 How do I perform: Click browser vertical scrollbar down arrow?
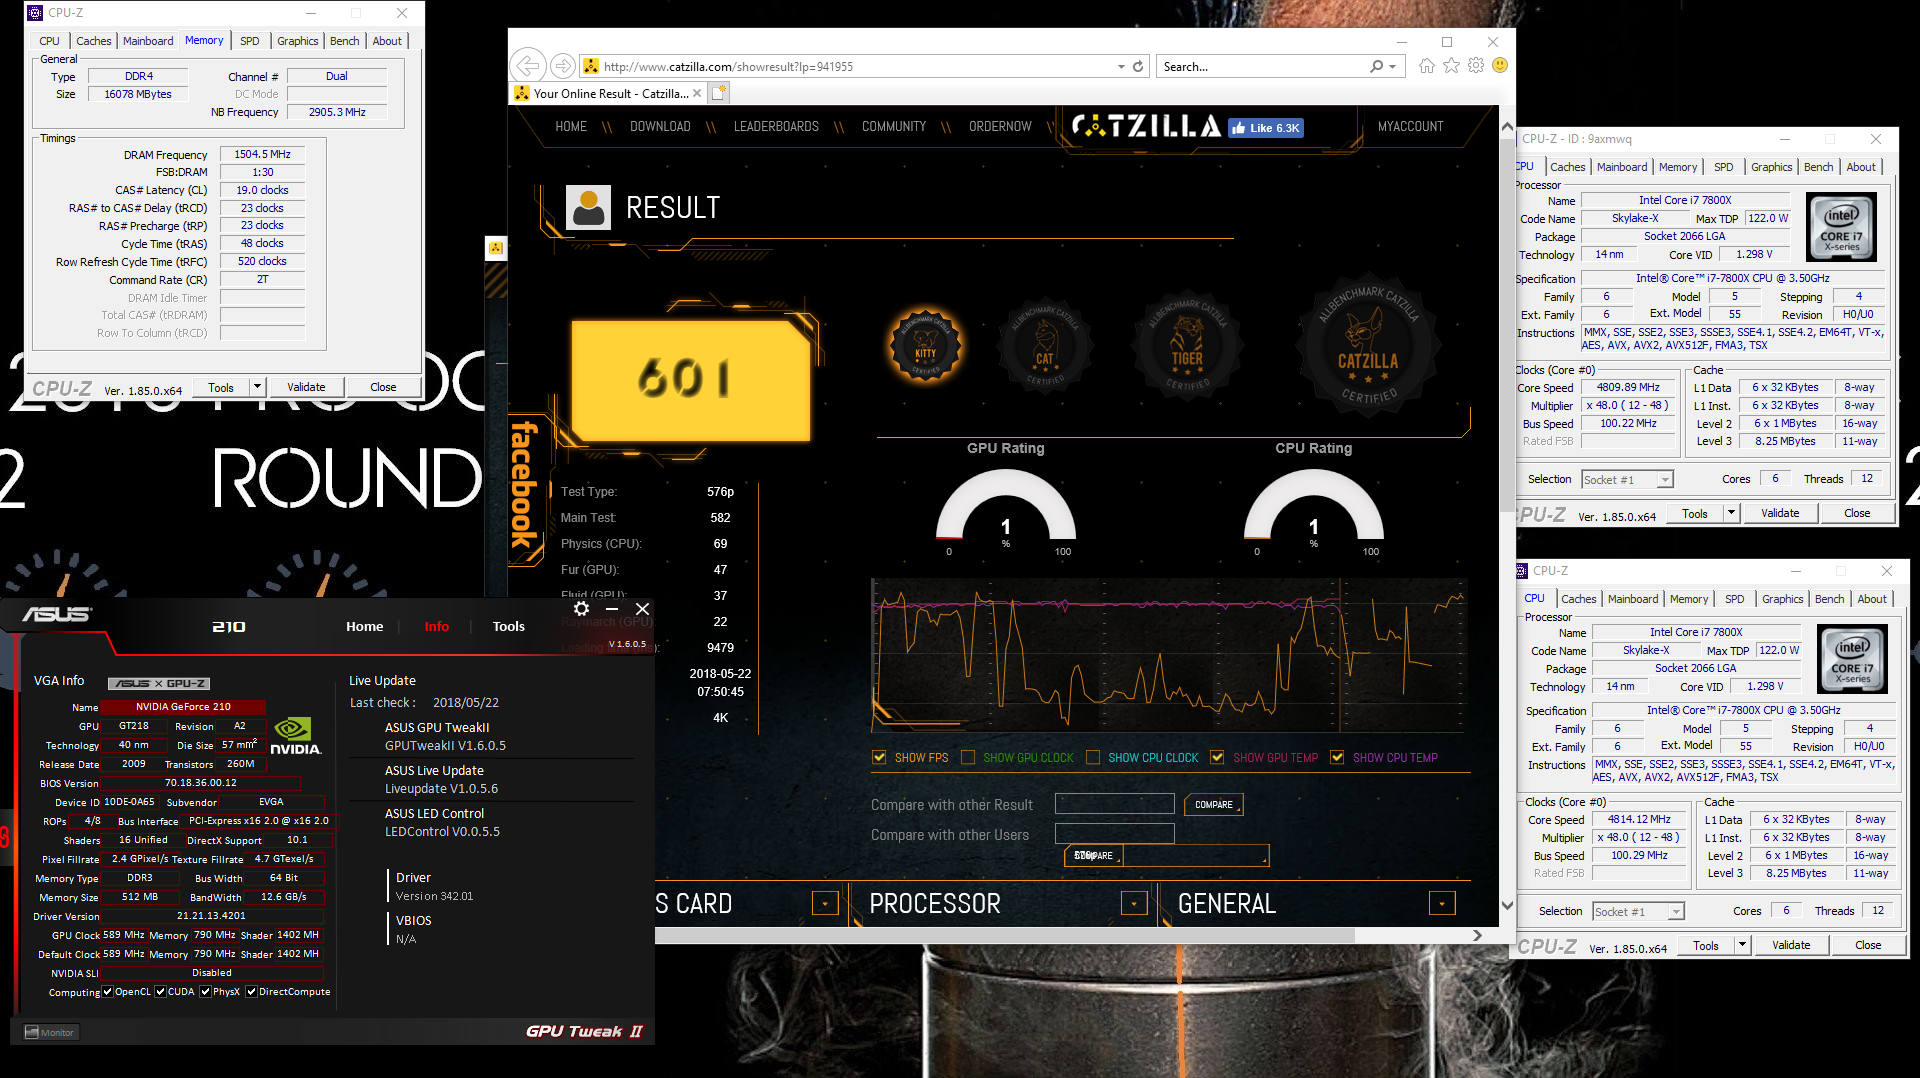[x=1507, y=905]
